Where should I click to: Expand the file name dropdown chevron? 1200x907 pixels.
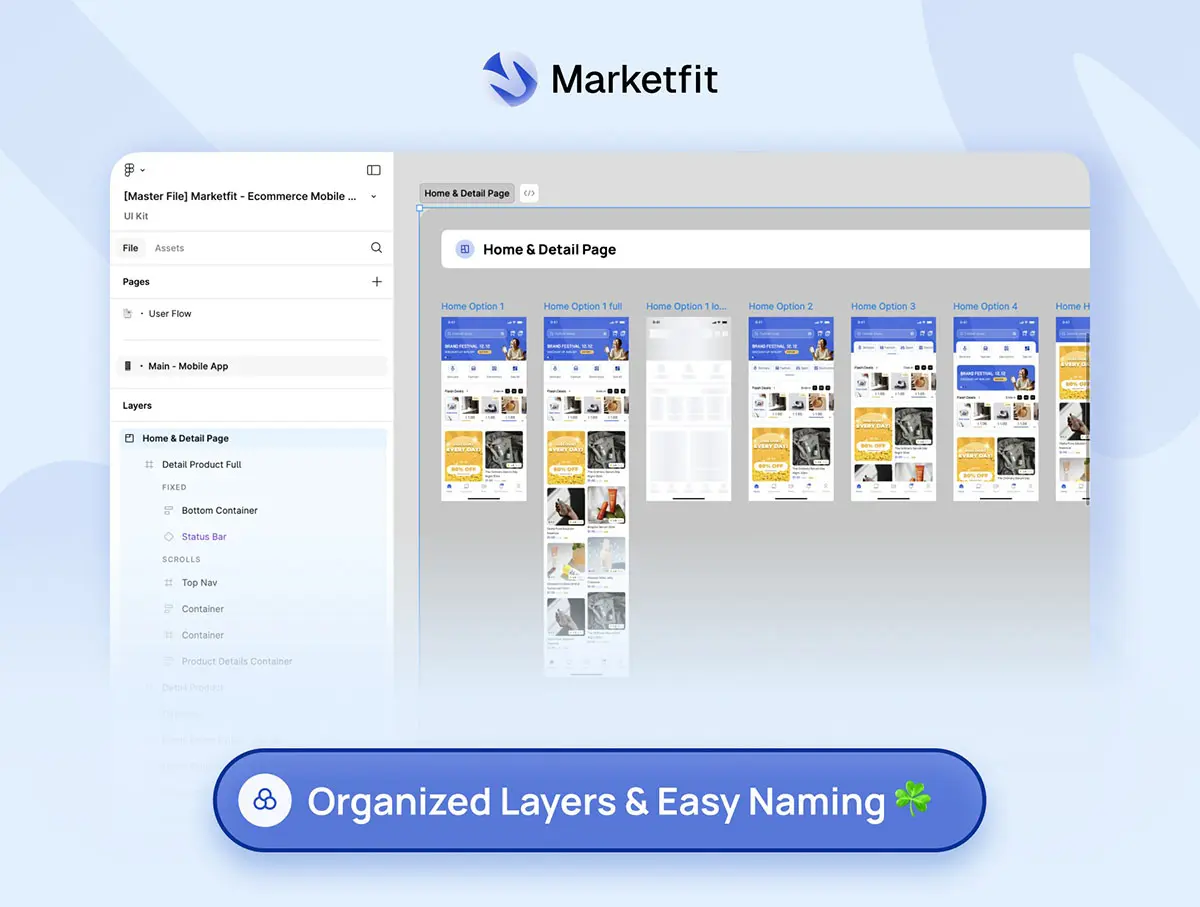374,197
